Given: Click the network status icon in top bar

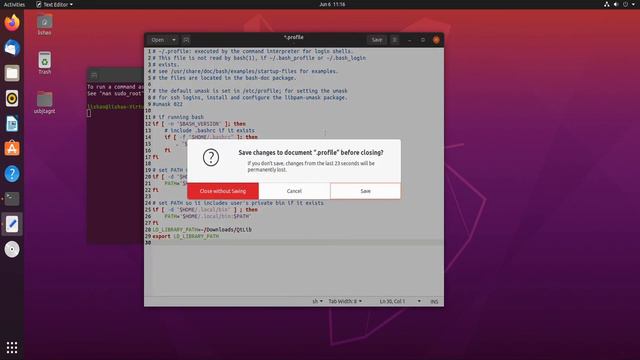Looking at the screenshot, I should point(607,4).
